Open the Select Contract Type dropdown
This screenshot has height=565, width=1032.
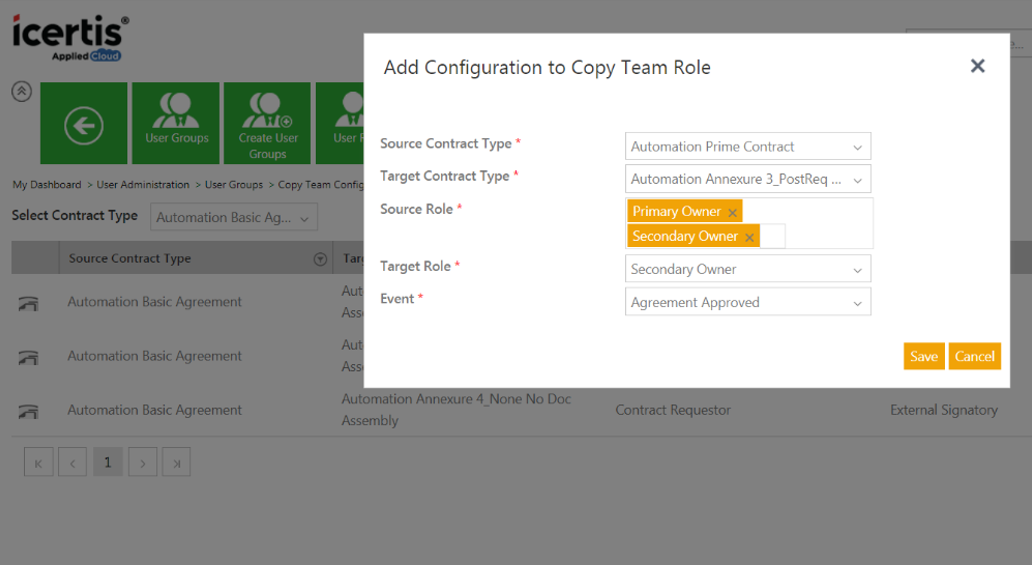pos(234,218)
